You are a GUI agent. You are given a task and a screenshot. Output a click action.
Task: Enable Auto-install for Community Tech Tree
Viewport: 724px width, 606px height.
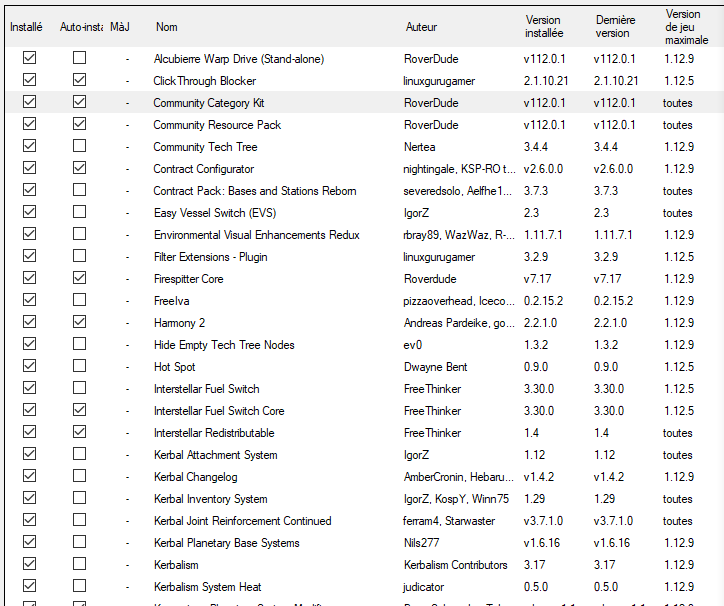pyautogui.click(x=79, y=146)
